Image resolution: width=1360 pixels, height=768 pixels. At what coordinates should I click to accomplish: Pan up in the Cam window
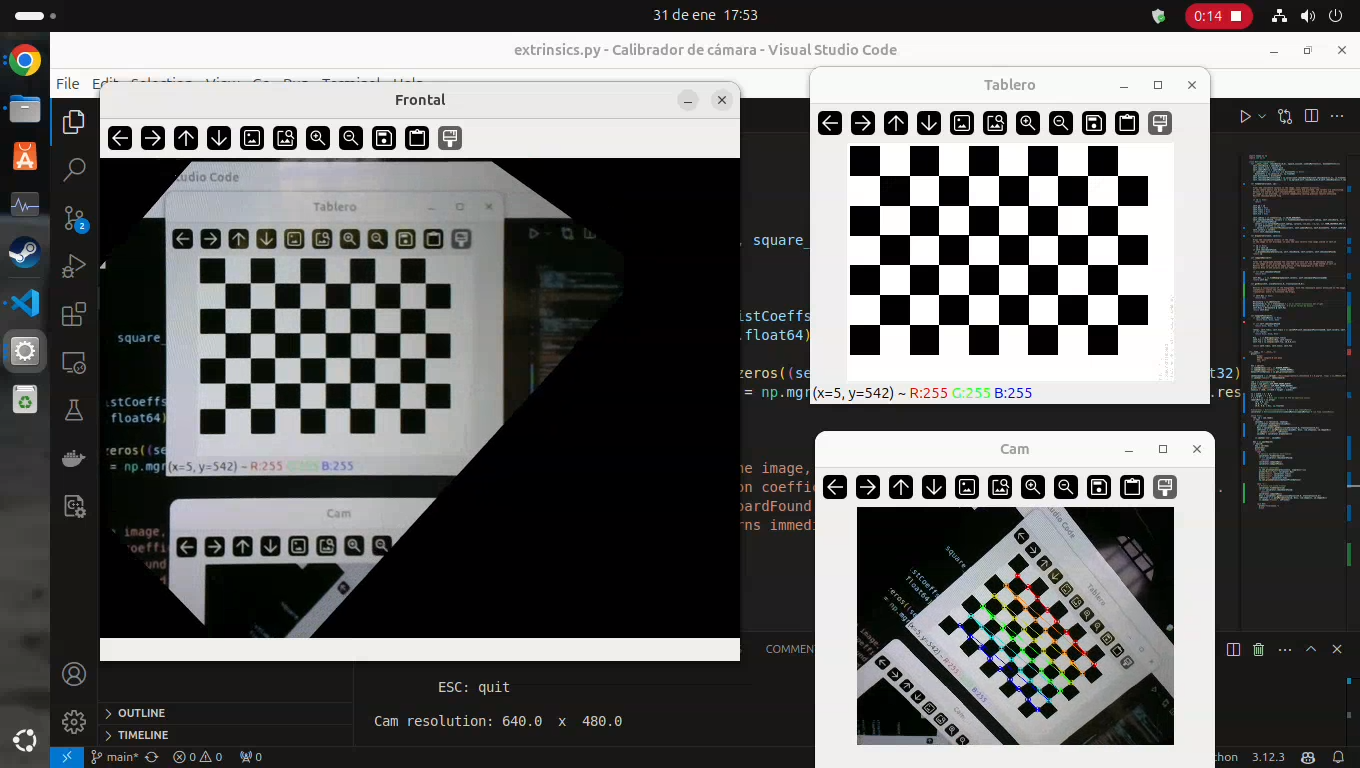click(901, 487)
